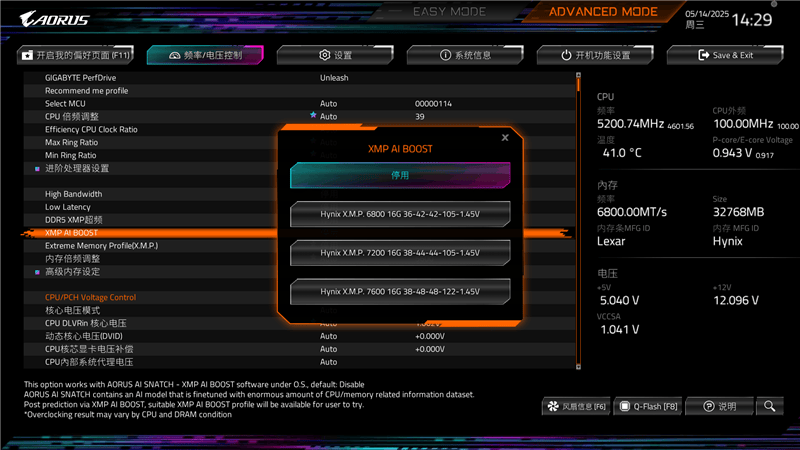The image size is (800, 450).
Task: Click the settings list scrollbar thumb
Action: tap(578, 85)
